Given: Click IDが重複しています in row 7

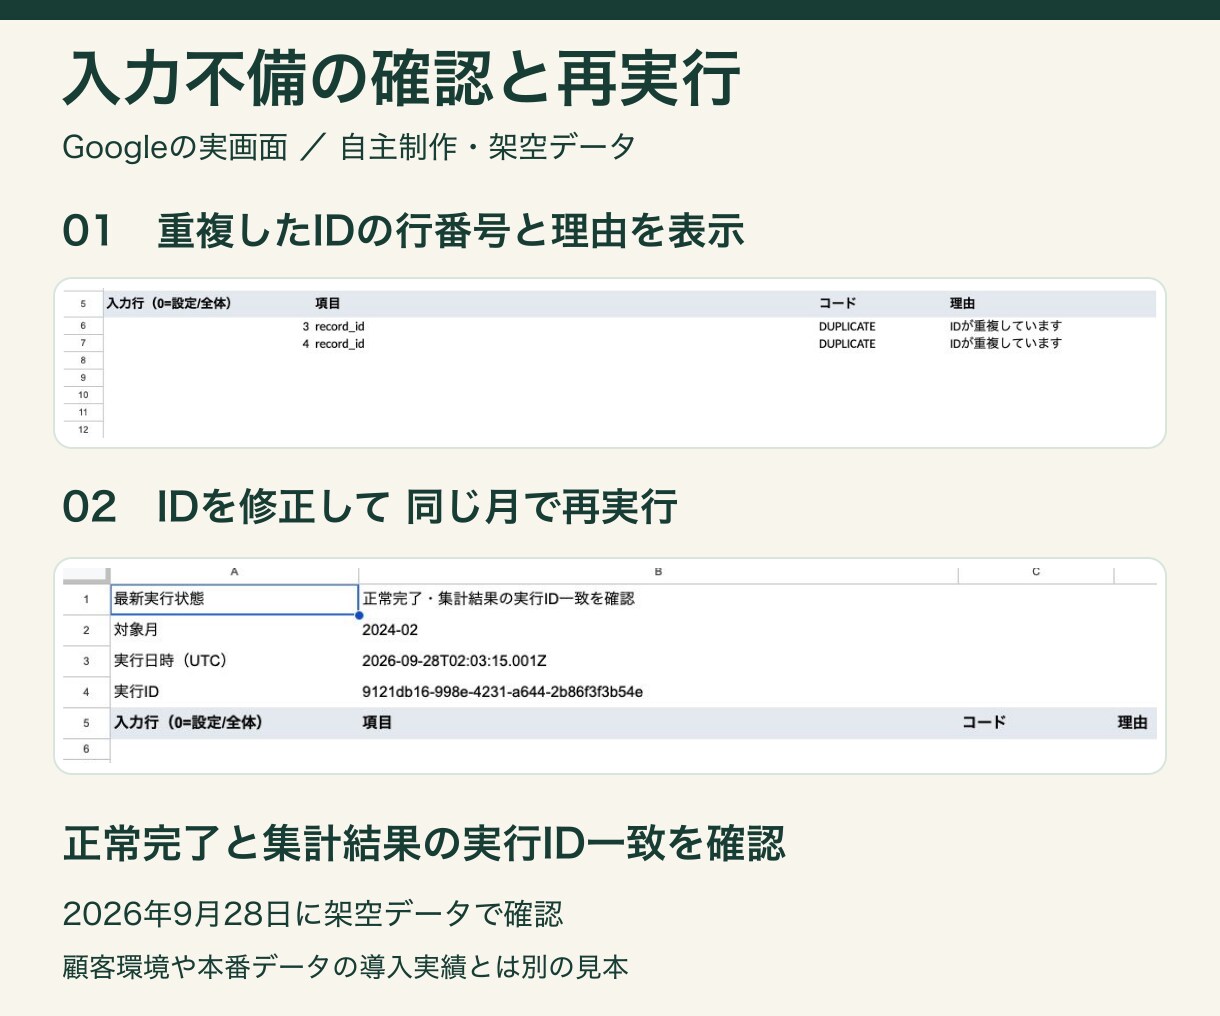Looking at the screenshot, I should pyautogui.click(x=1006, y=343).
